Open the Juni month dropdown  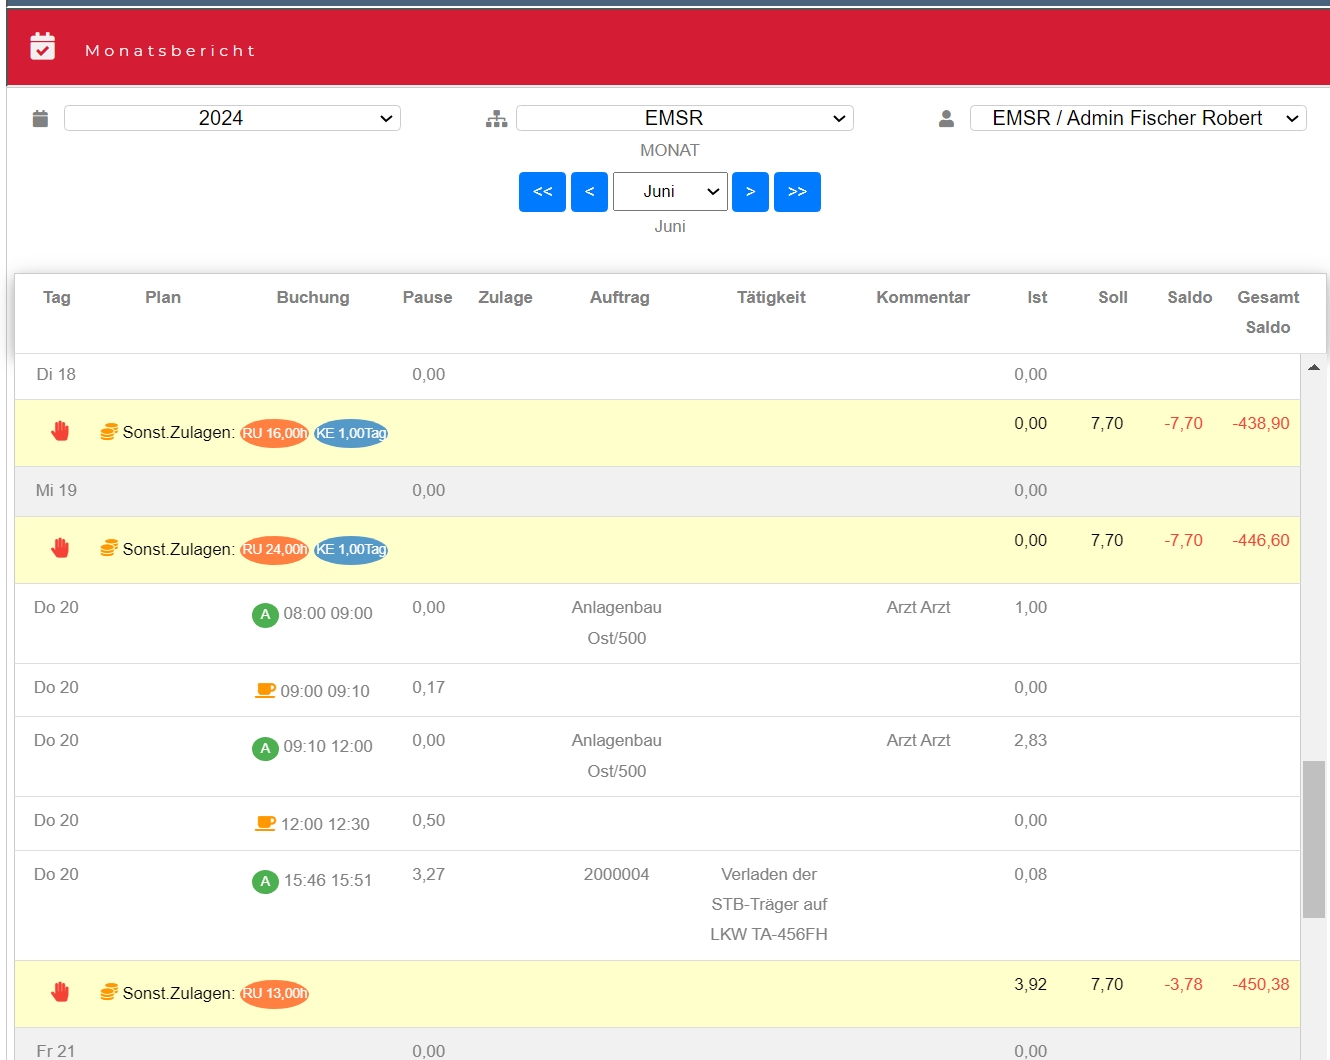[670, 191]
